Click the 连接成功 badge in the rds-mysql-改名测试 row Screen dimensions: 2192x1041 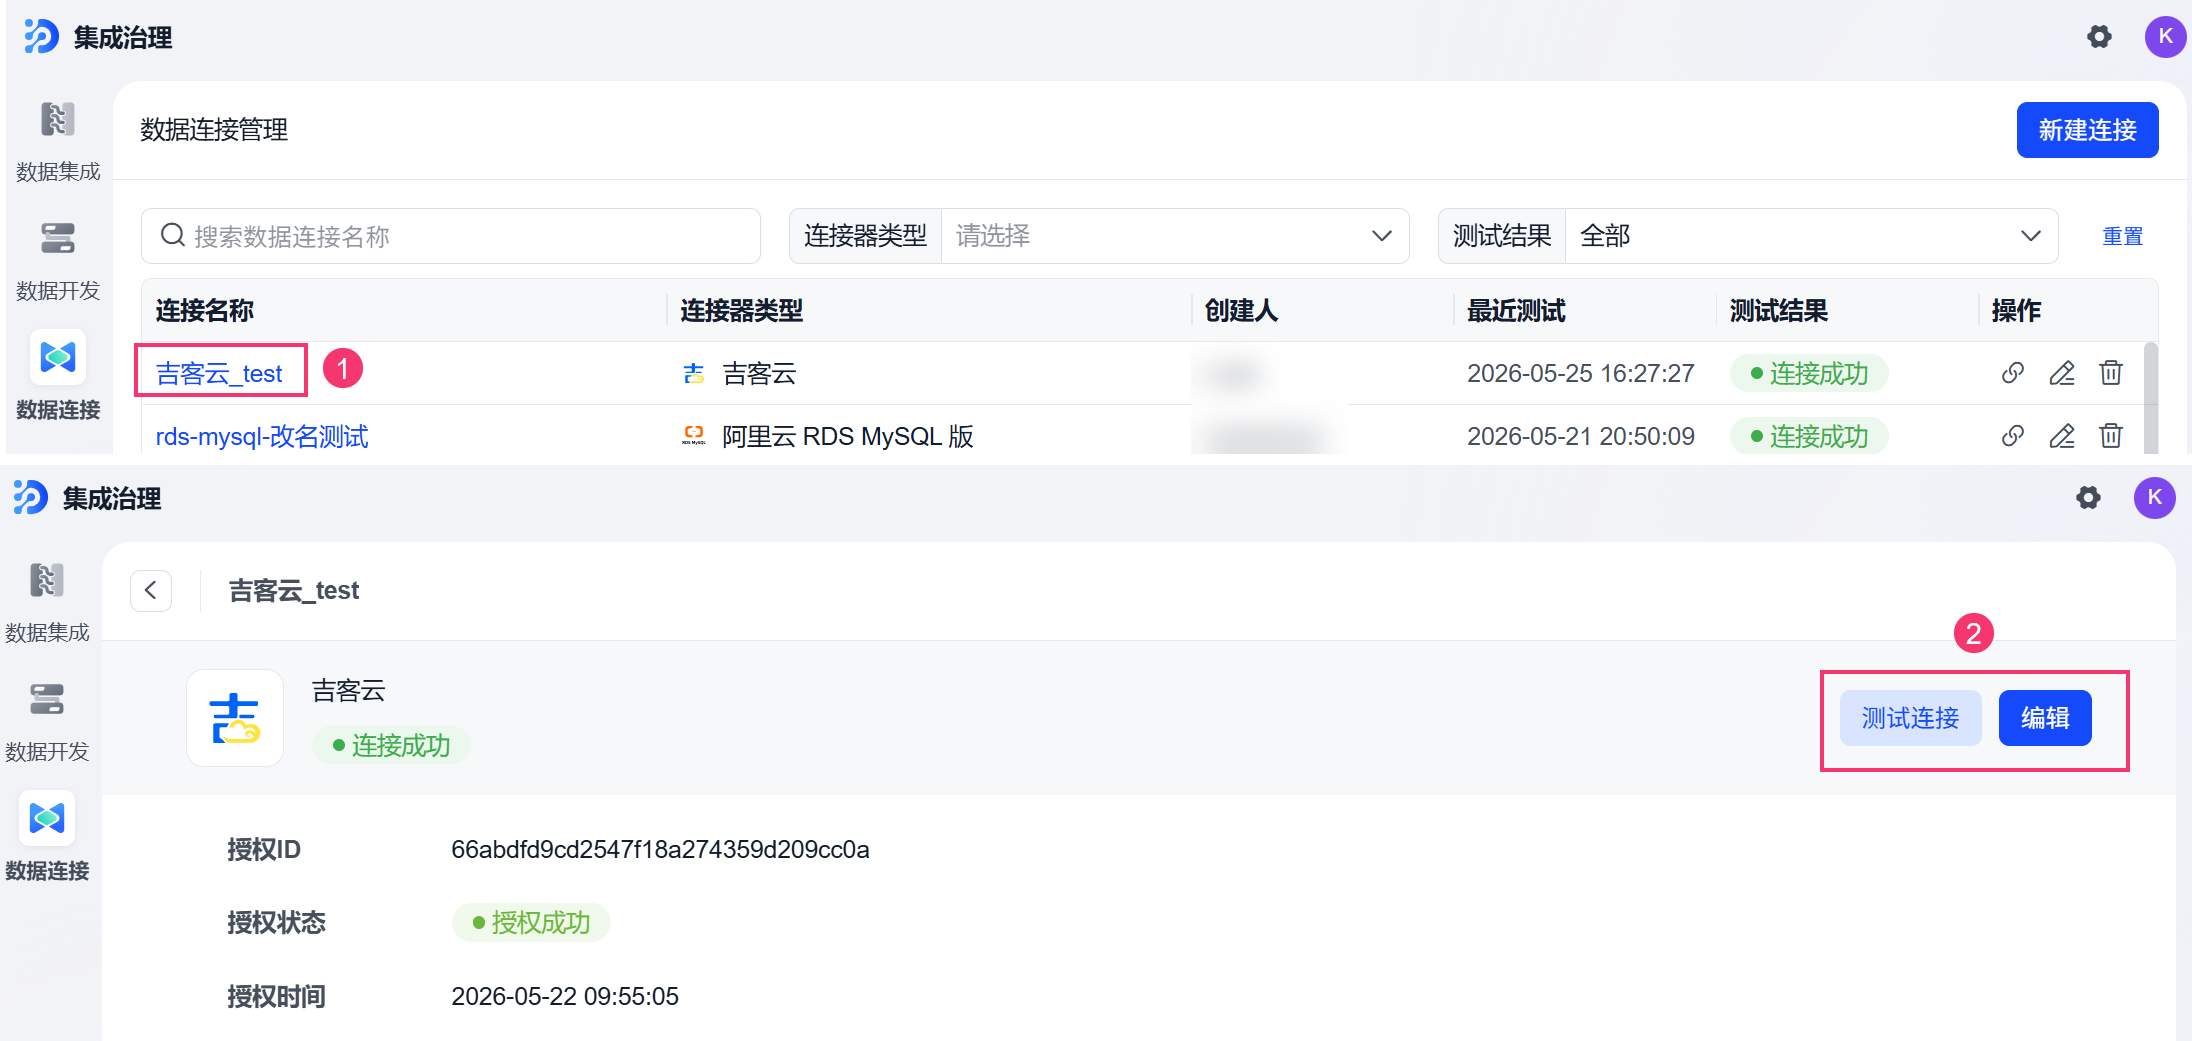(1809, 436)
